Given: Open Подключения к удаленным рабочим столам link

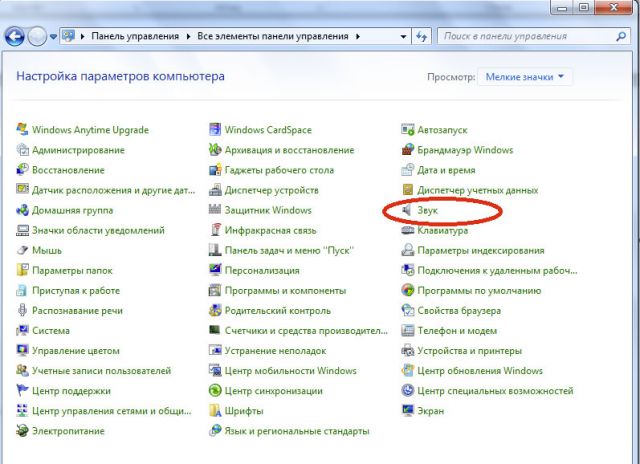Looking at the screenshot, I should [x=498, y=270].
